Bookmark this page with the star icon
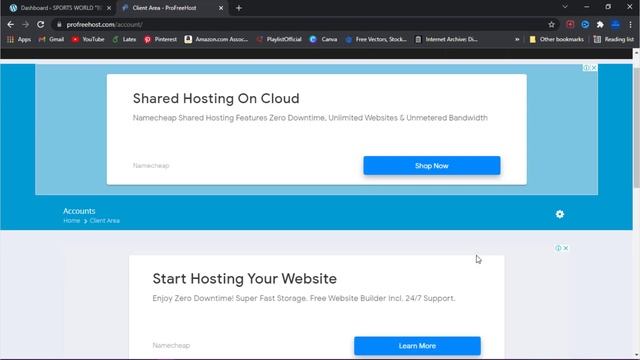This screenshot has height=360, width=640. coord(551,24)
